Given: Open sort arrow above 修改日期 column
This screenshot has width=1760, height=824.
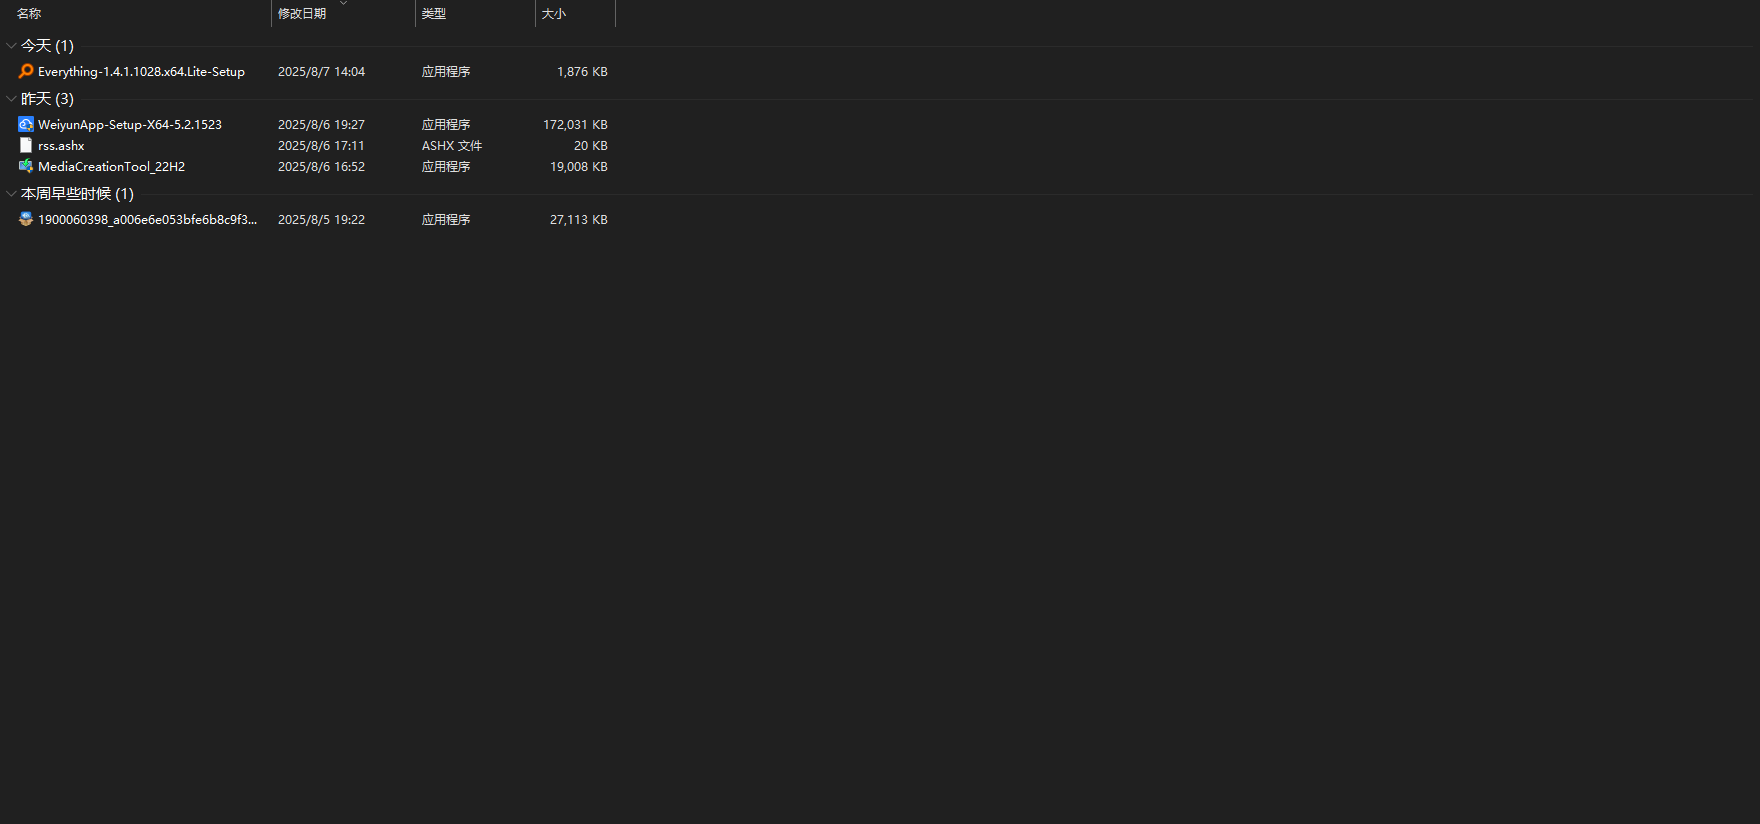Looking at the screenshot, I should [343, 3].
